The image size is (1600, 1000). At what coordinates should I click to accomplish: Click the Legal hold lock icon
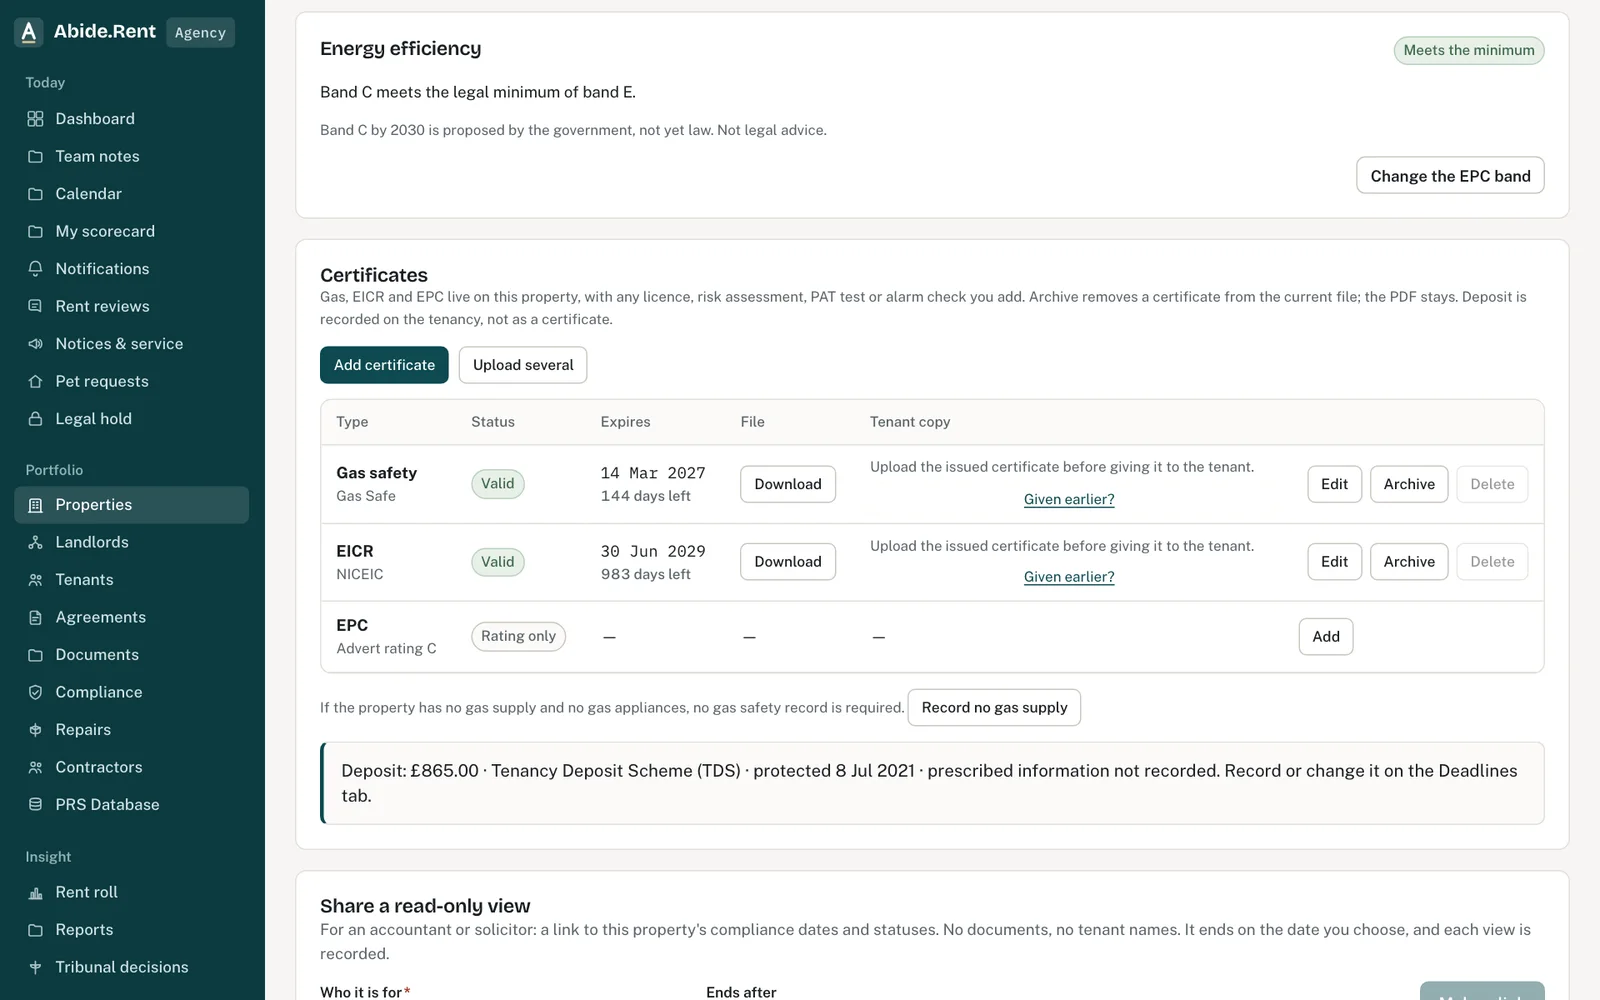[35, 419]
